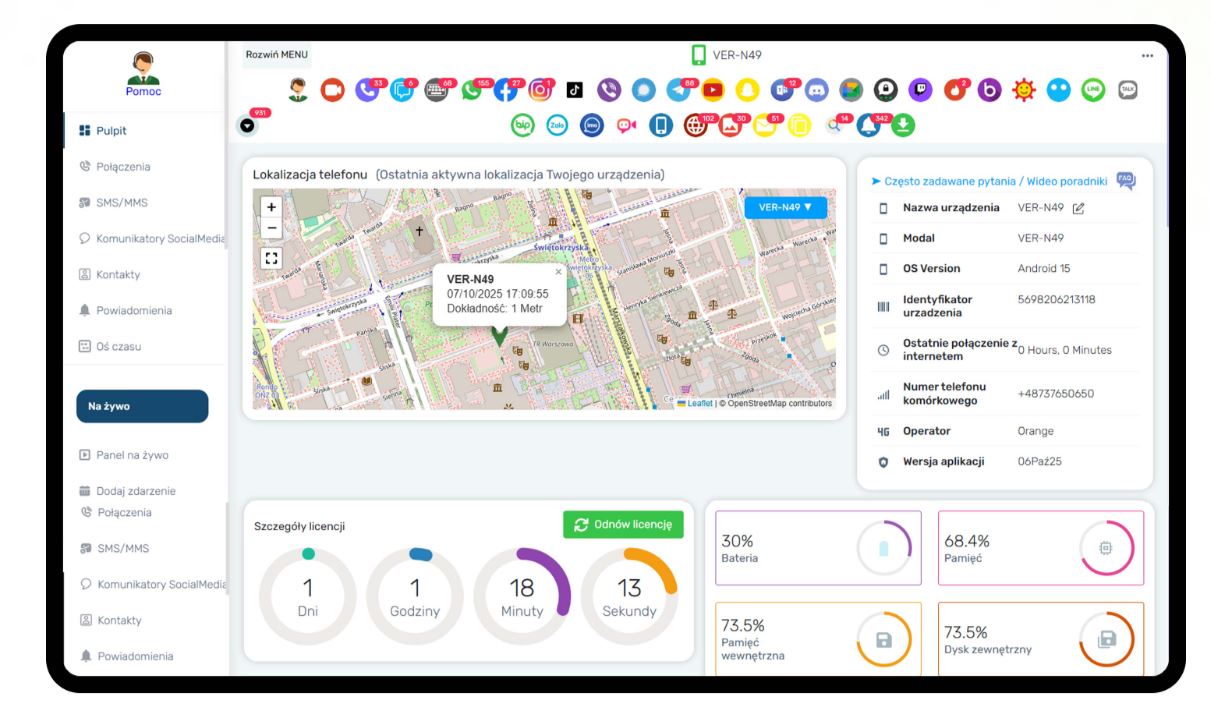Open the VER-N49 device dropdown on map
Image resolution: width=1211 pixels, height=724 pixels.
[x=785, y=207]
